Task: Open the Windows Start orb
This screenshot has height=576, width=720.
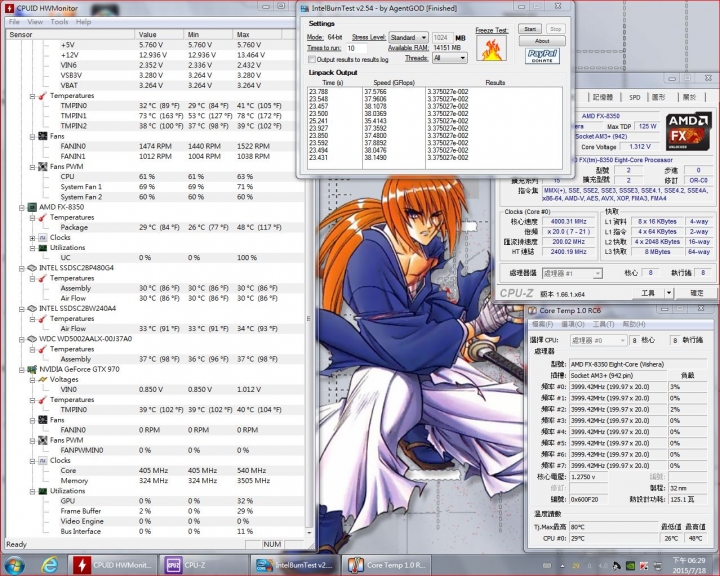Action: click(14, 565)
